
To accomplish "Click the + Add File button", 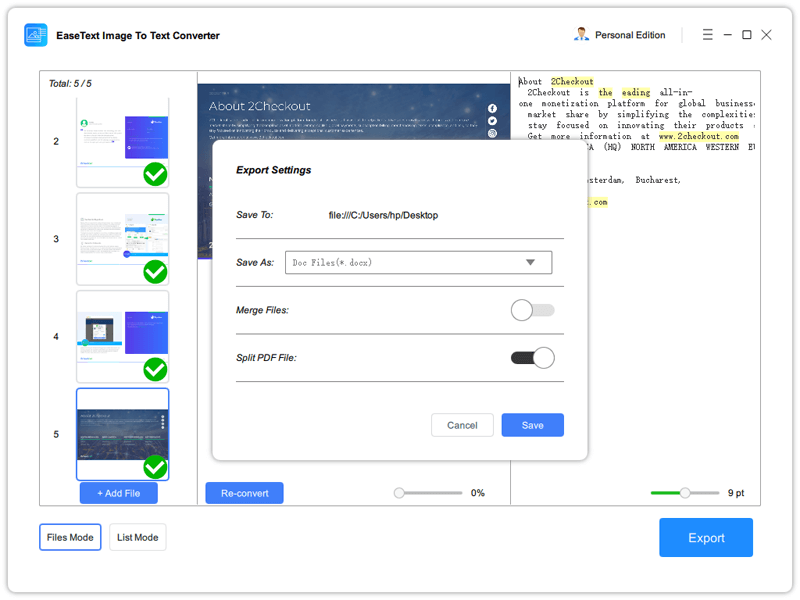I will click(118, 493).
